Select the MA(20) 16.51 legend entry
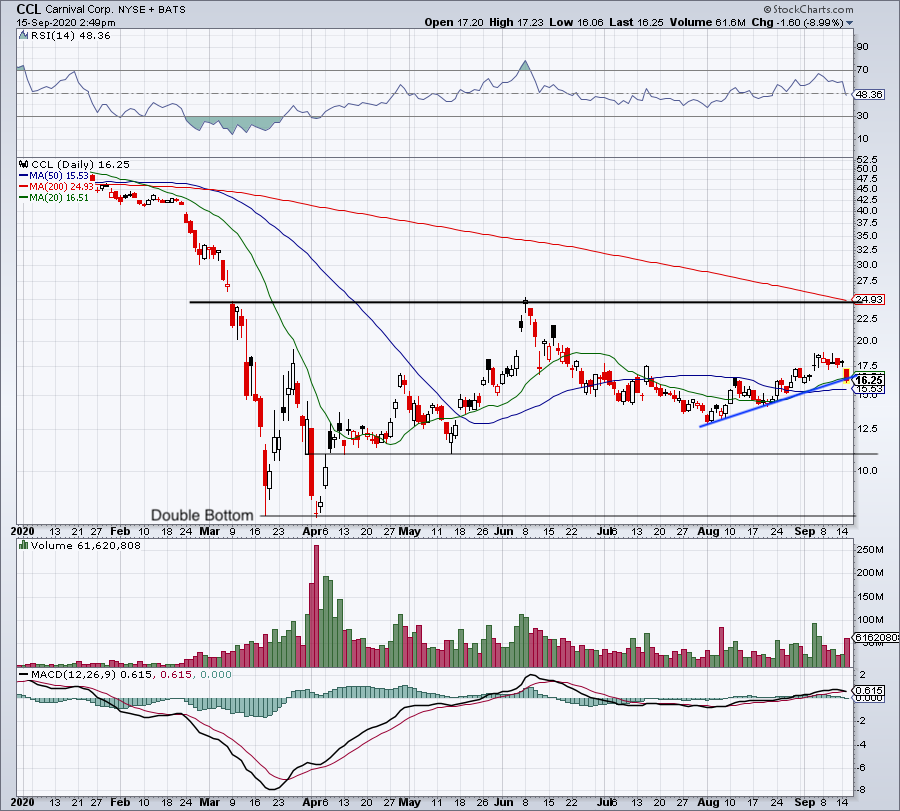Image resolution: width=900 pixels, height=811 pixels. pos(55,197)
